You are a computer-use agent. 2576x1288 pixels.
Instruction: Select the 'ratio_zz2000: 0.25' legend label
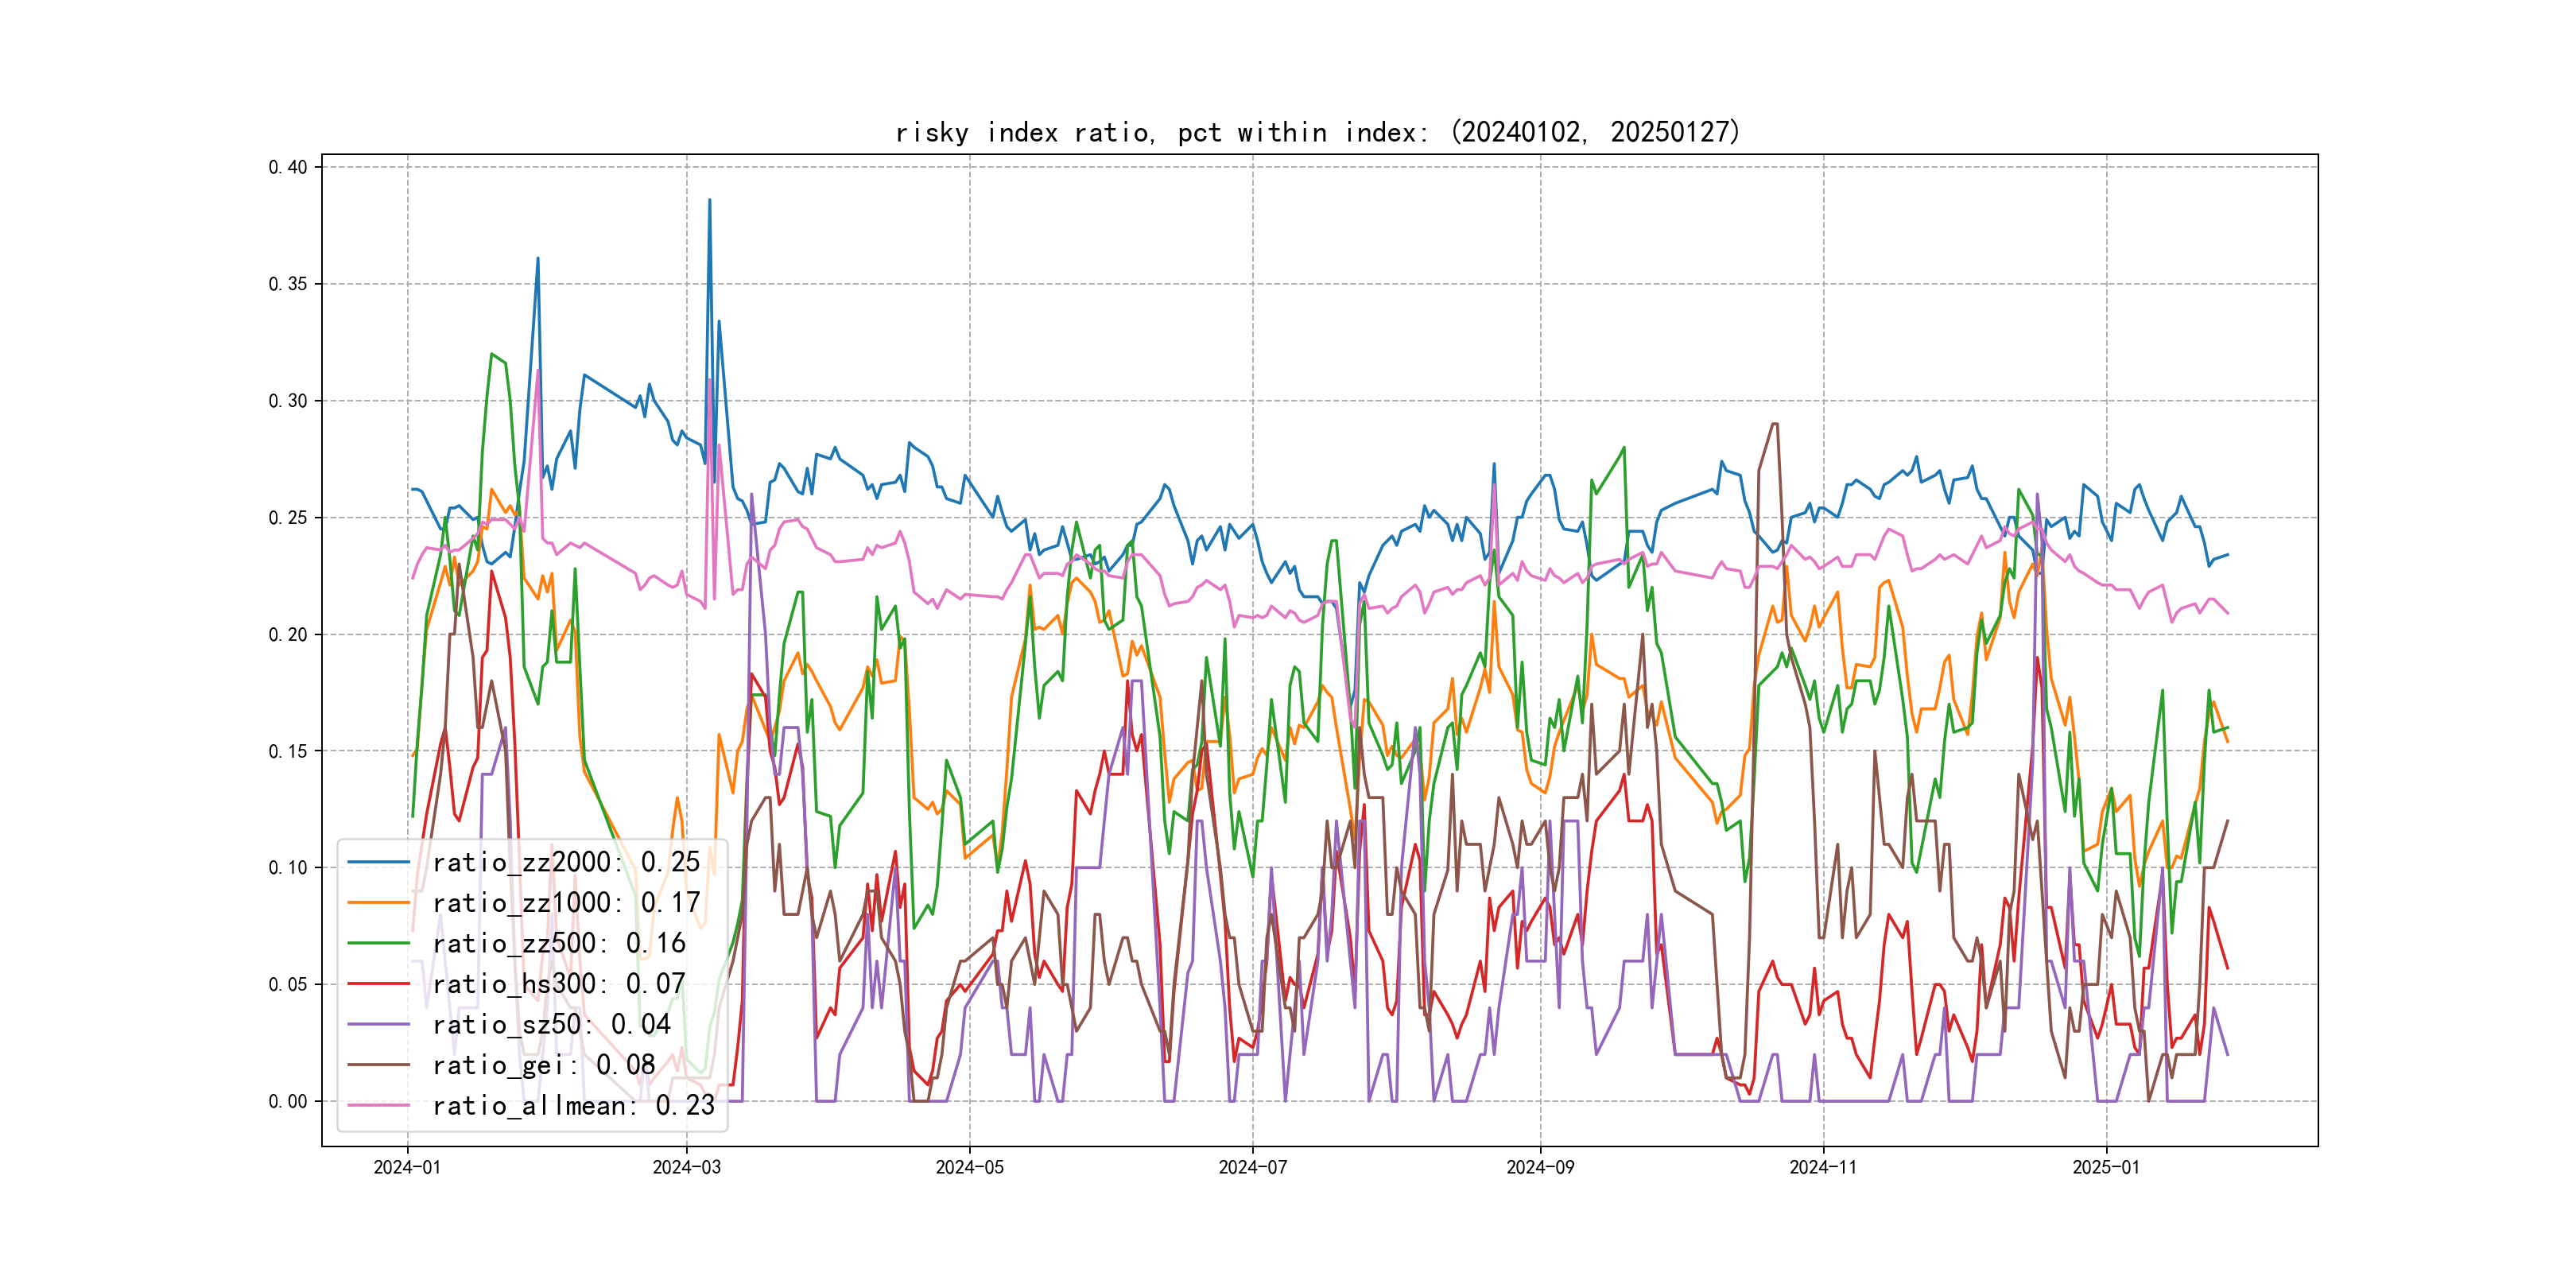[566, 862]
